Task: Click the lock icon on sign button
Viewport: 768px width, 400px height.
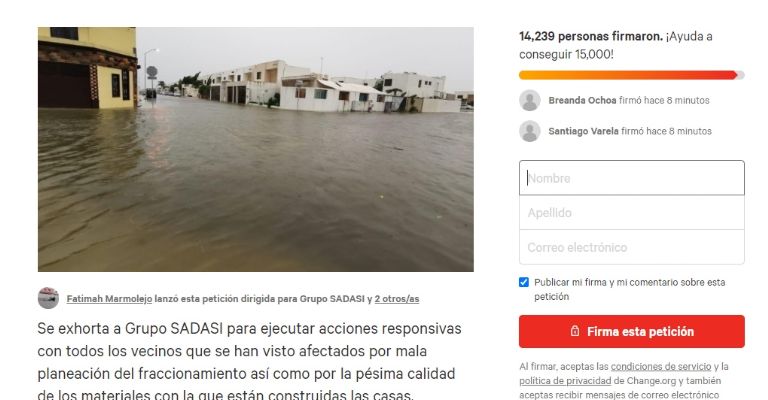Action: click(575, 331)
